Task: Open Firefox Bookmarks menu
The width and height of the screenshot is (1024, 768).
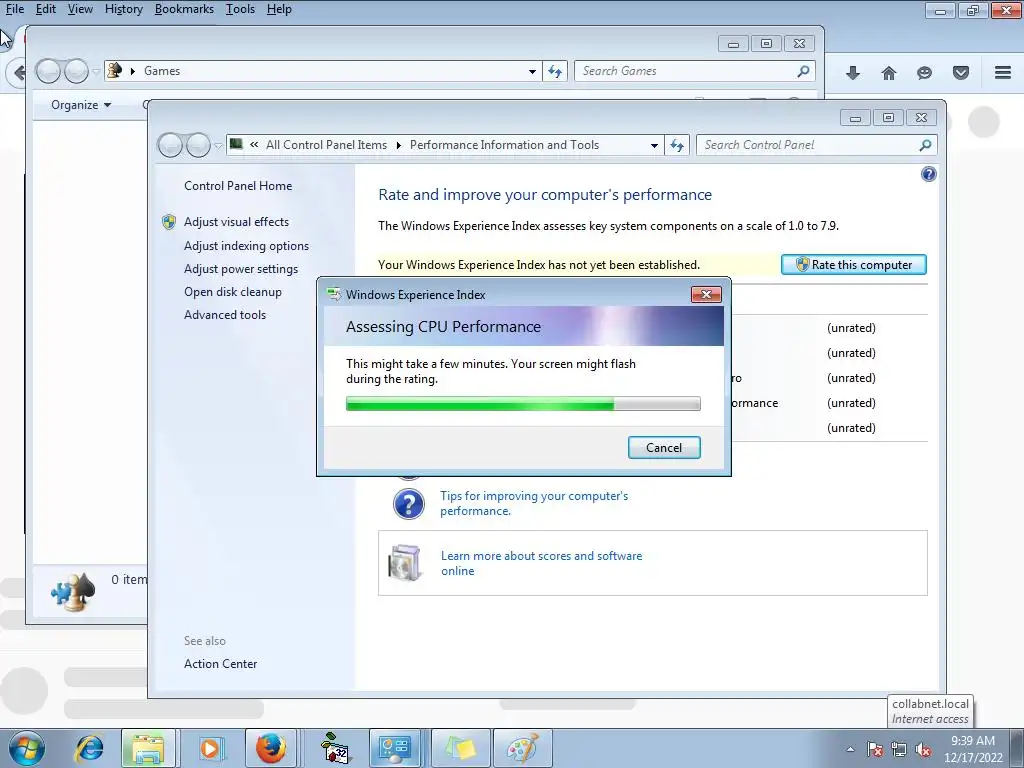Action: (184, 9)
